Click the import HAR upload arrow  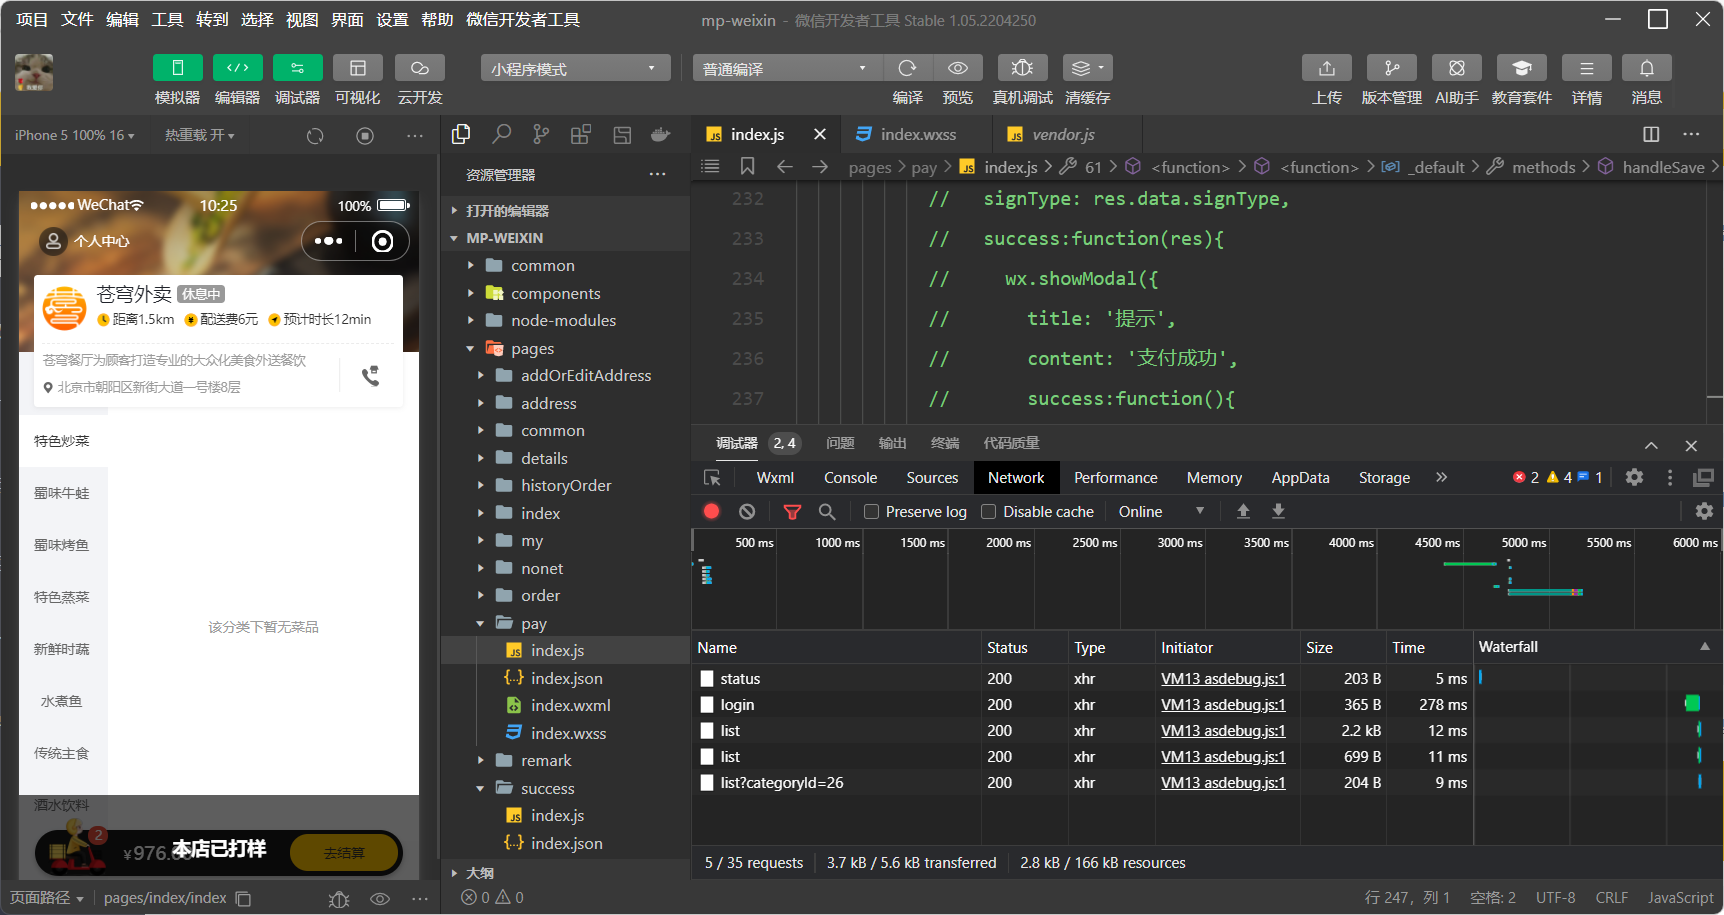pos(1243,511)
